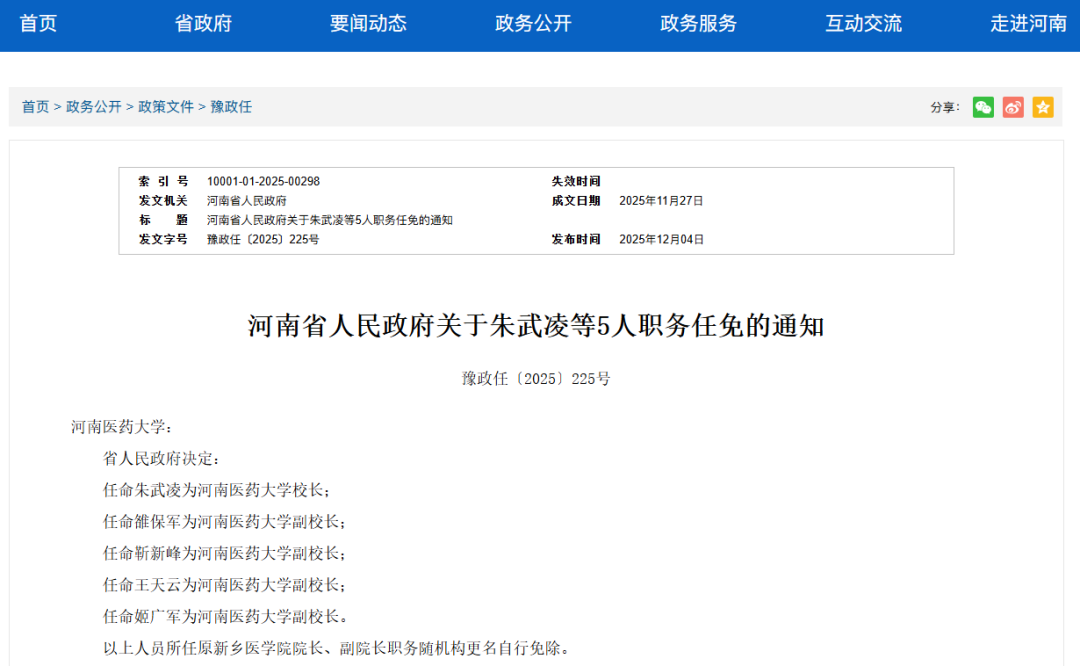This screenshot has height=666, width=1080.
Task: Click the 索引号 value 10001-01-2025-00298
Action: [x=265, y=181]
